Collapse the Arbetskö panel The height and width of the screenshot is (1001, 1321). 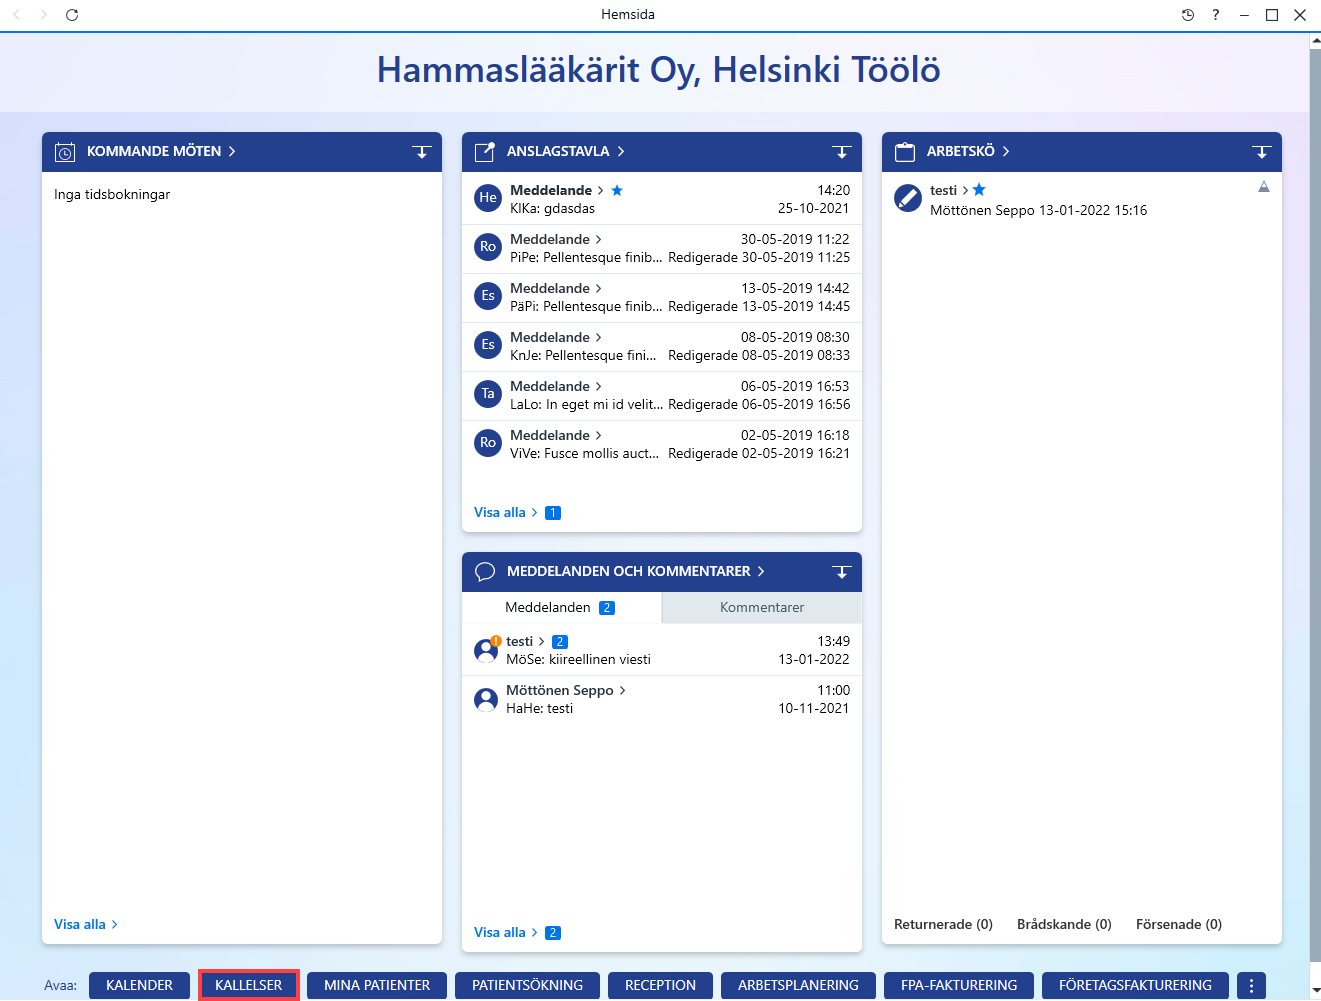click(x=1262, y=152)
